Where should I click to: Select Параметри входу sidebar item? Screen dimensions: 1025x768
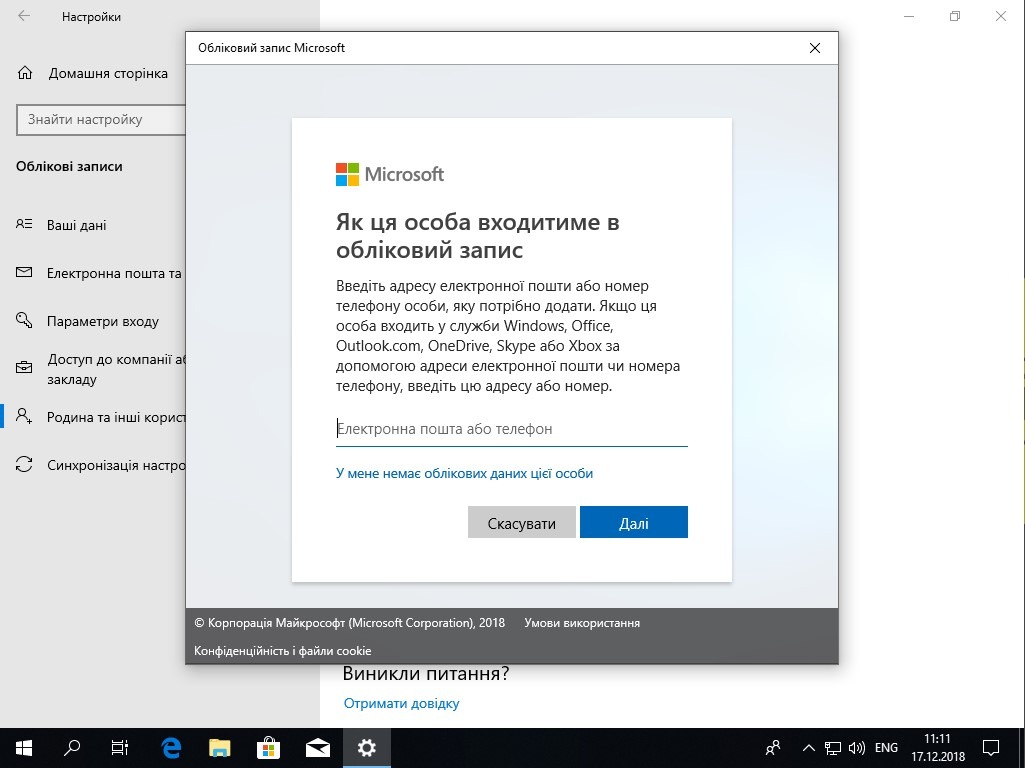(103, 321)
